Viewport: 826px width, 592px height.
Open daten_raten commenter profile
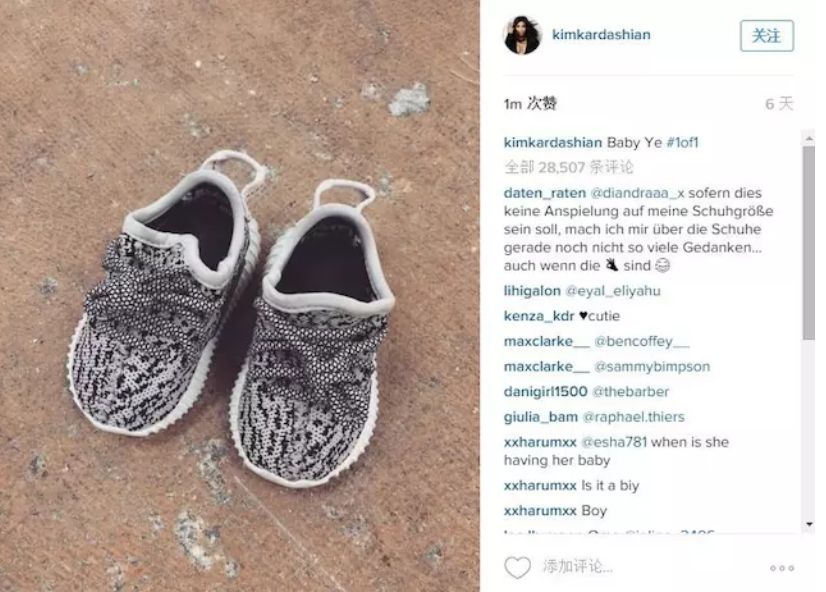click(x=545, y=193)
